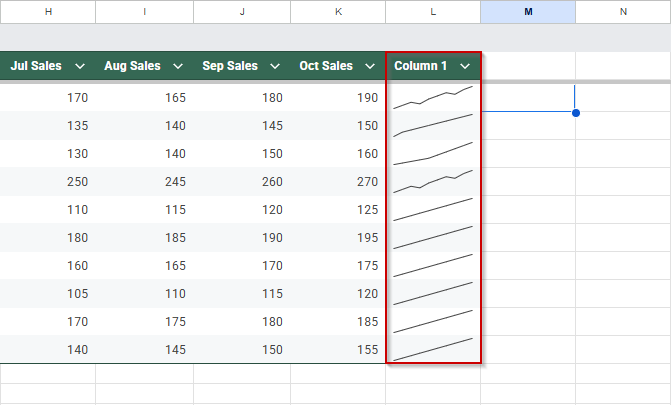Image resolution: width=671 pixels, height=405 pixels.
Task: Select the Jul Sales cell 130
Action: click(x=48, y=154)
